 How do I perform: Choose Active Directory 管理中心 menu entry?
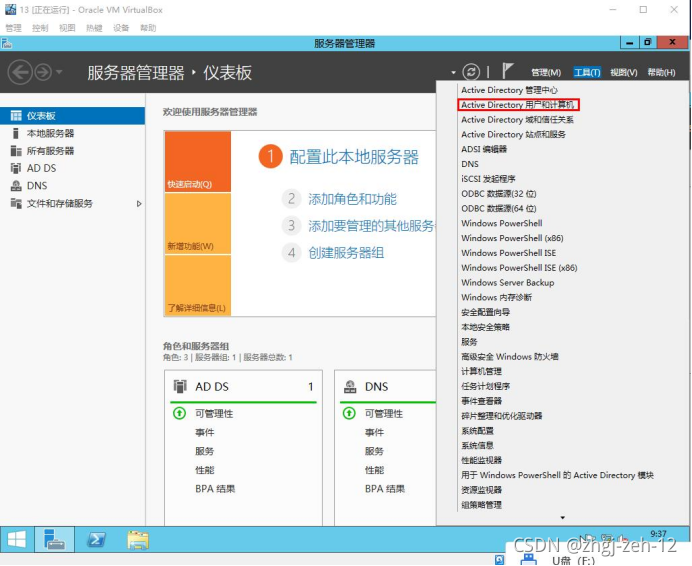point(509,90)
